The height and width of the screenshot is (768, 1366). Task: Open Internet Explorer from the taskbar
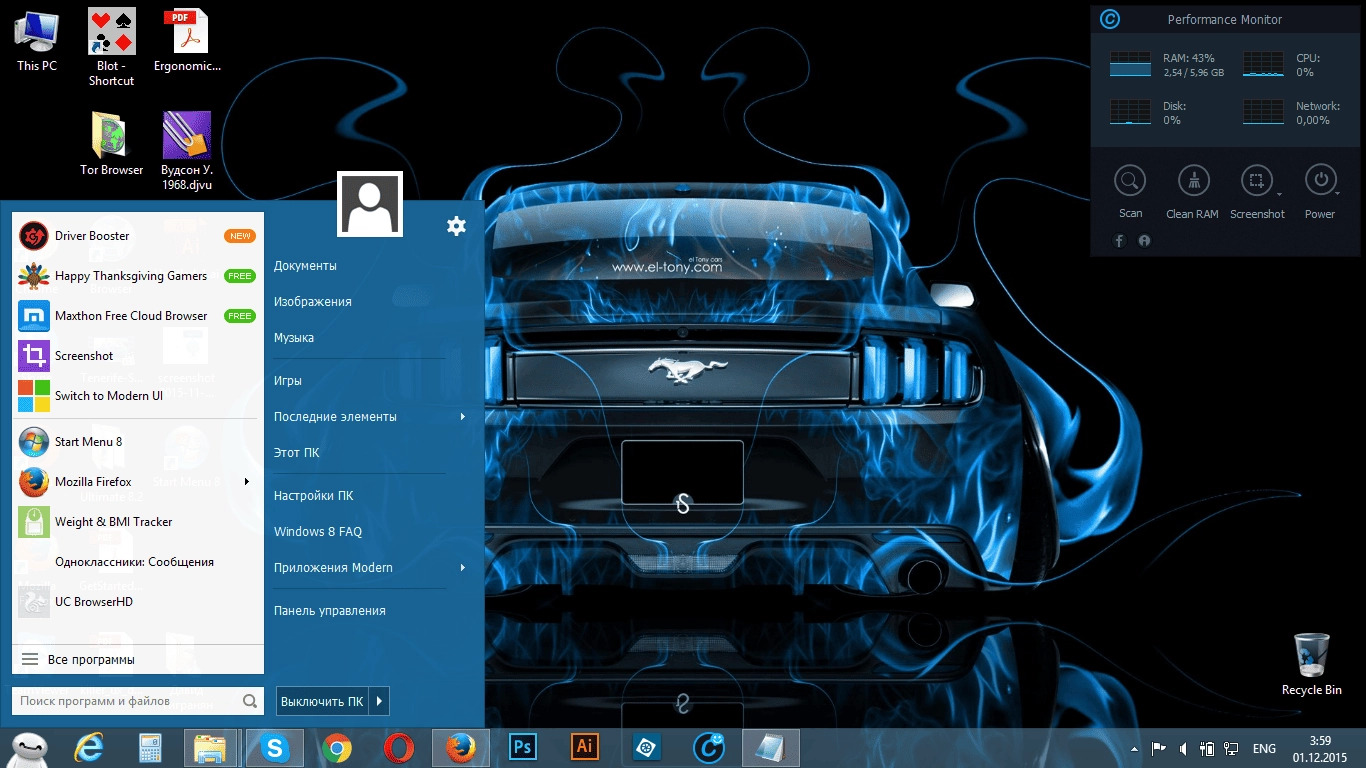pos(89,748)
